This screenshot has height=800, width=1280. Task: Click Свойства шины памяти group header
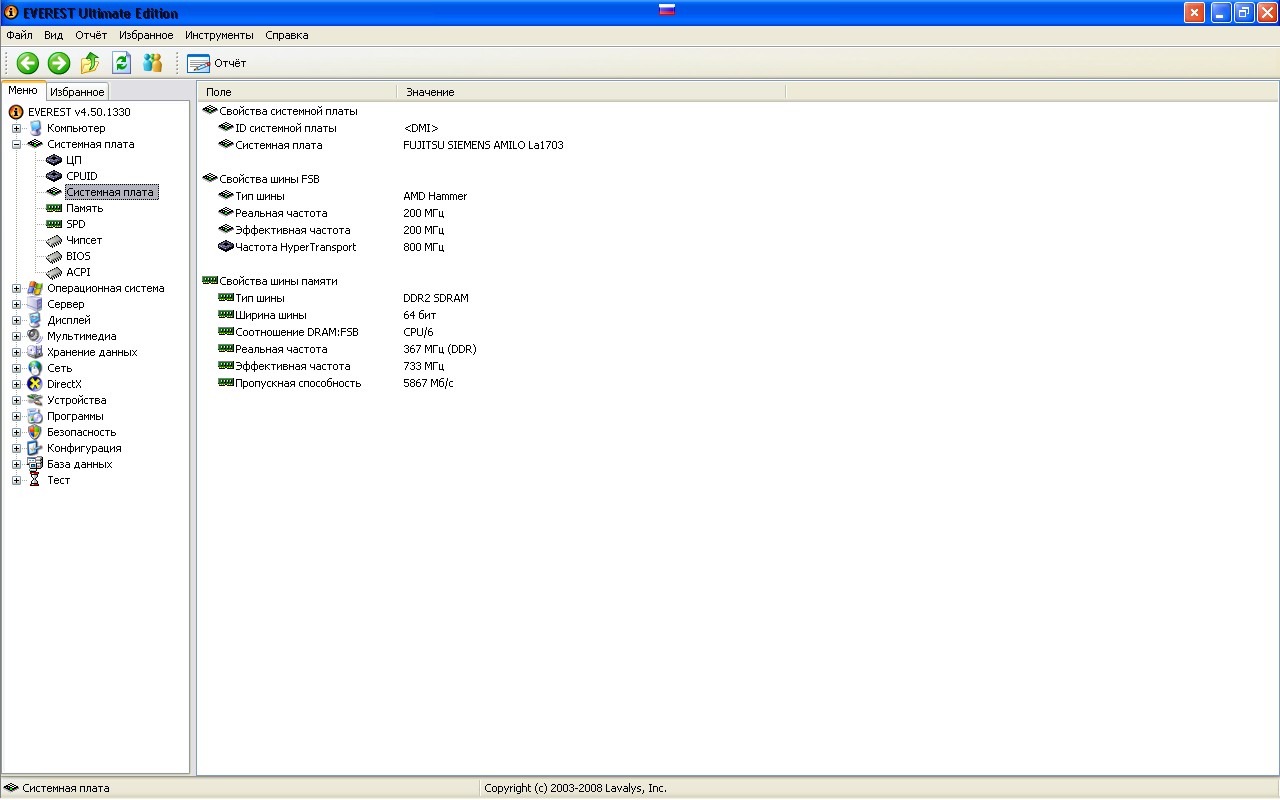(270, 281)
